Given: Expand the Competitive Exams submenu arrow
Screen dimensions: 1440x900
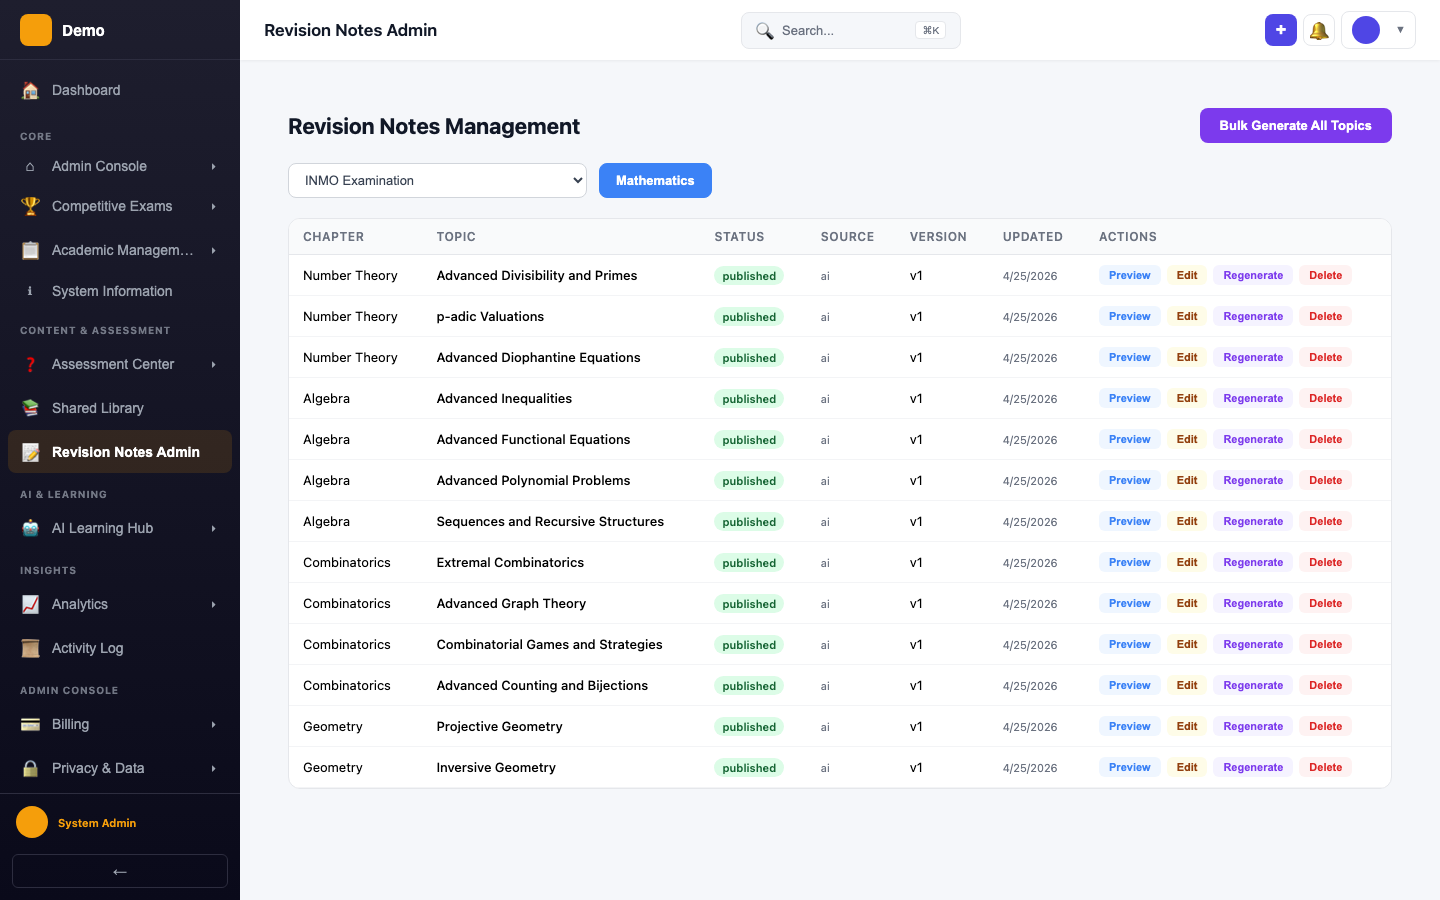Looking at the screenshot, I should click(x=213, y=206).
